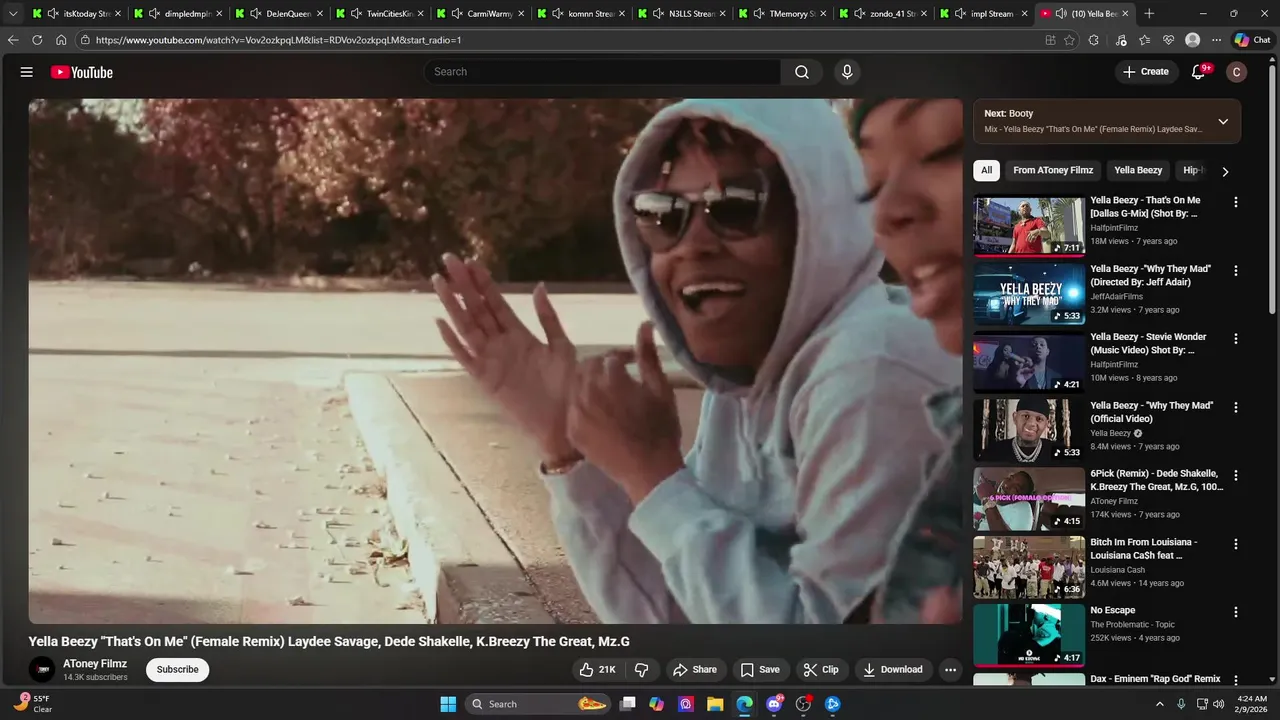Click into the YouTube search field
The image size is (1280, 720).
602,72
